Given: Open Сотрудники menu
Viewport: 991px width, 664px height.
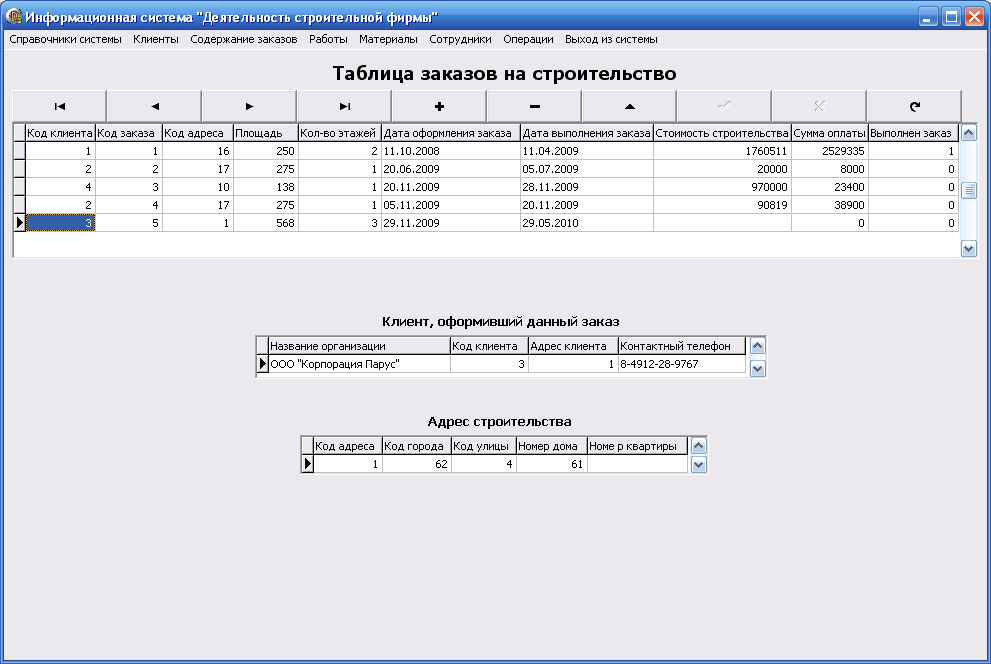Looking at the screenshot, I should click(x=460, y=39).
